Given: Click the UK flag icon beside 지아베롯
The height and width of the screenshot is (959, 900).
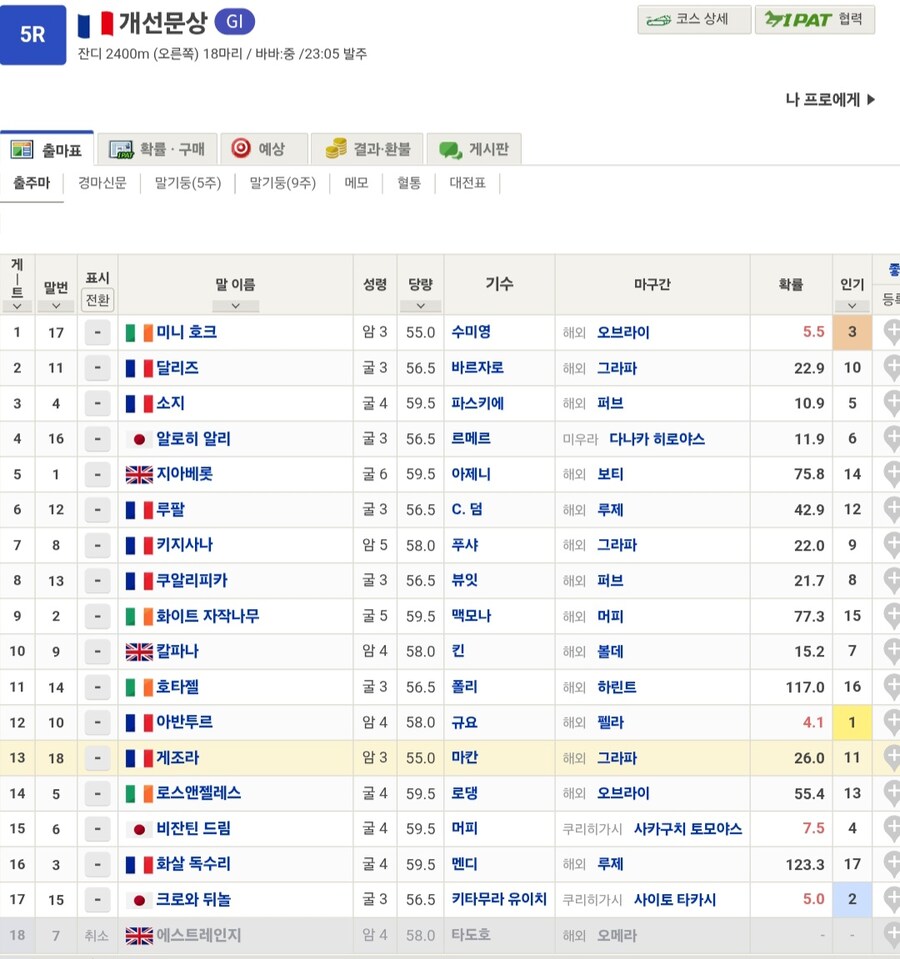Looking at the screenshot, I should (x=140, y=474).
